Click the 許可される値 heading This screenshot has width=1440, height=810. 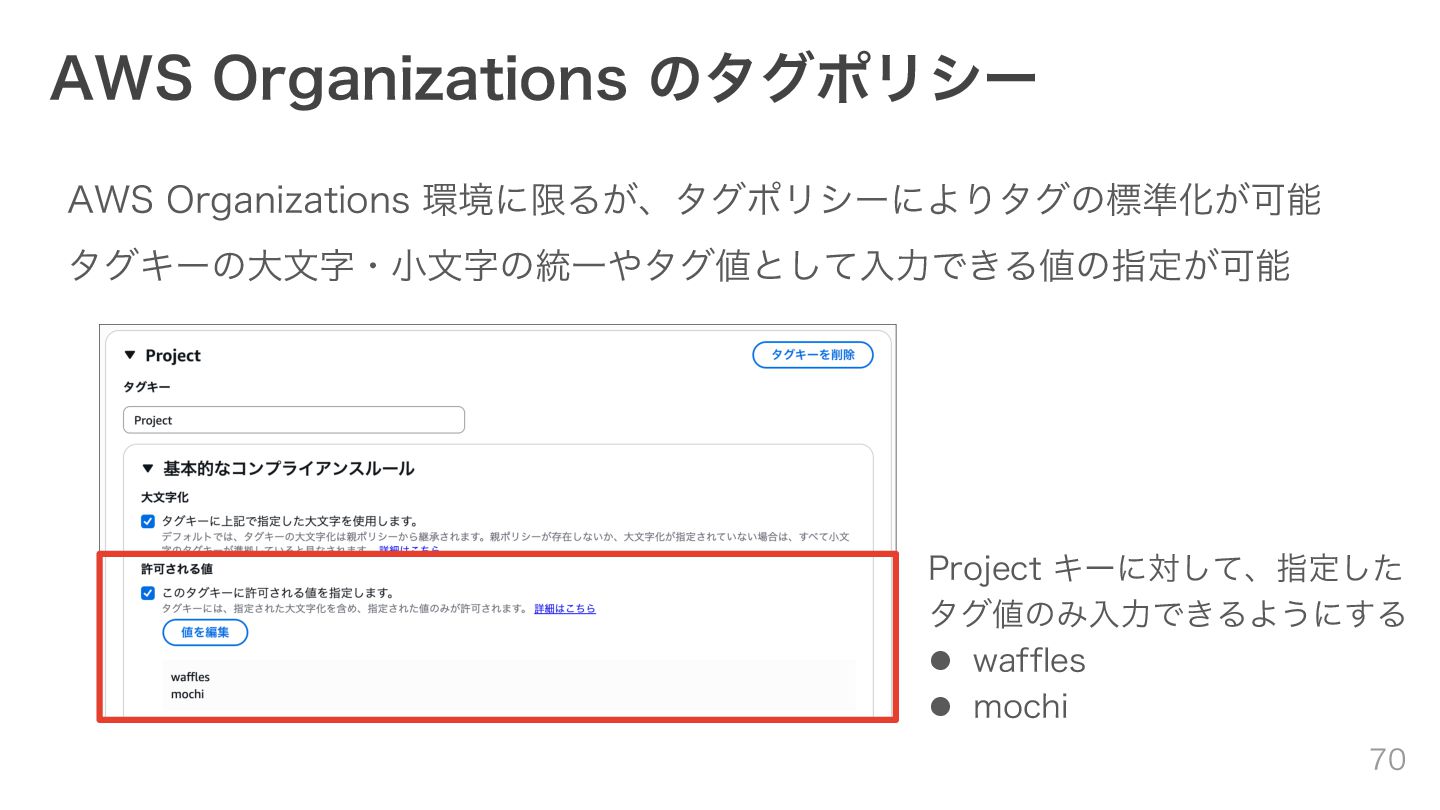coord(177,569)
